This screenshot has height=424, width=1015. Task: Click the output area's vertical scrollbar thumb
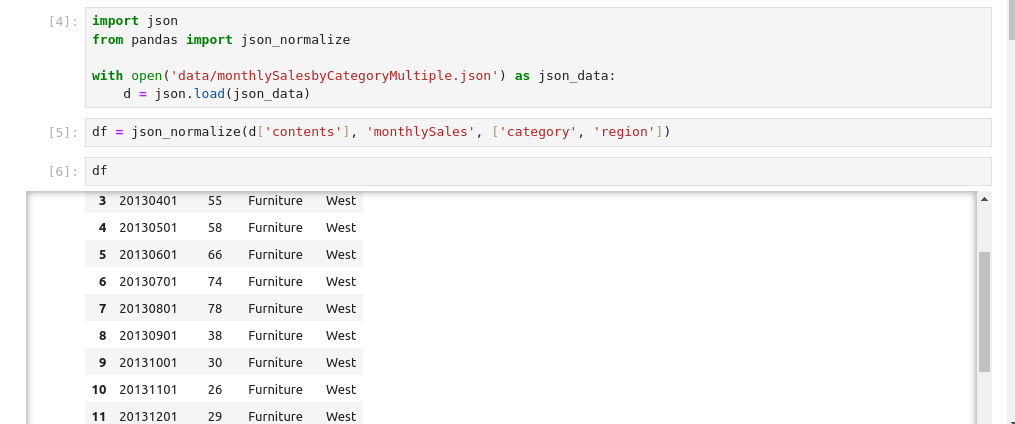[984, 310]
